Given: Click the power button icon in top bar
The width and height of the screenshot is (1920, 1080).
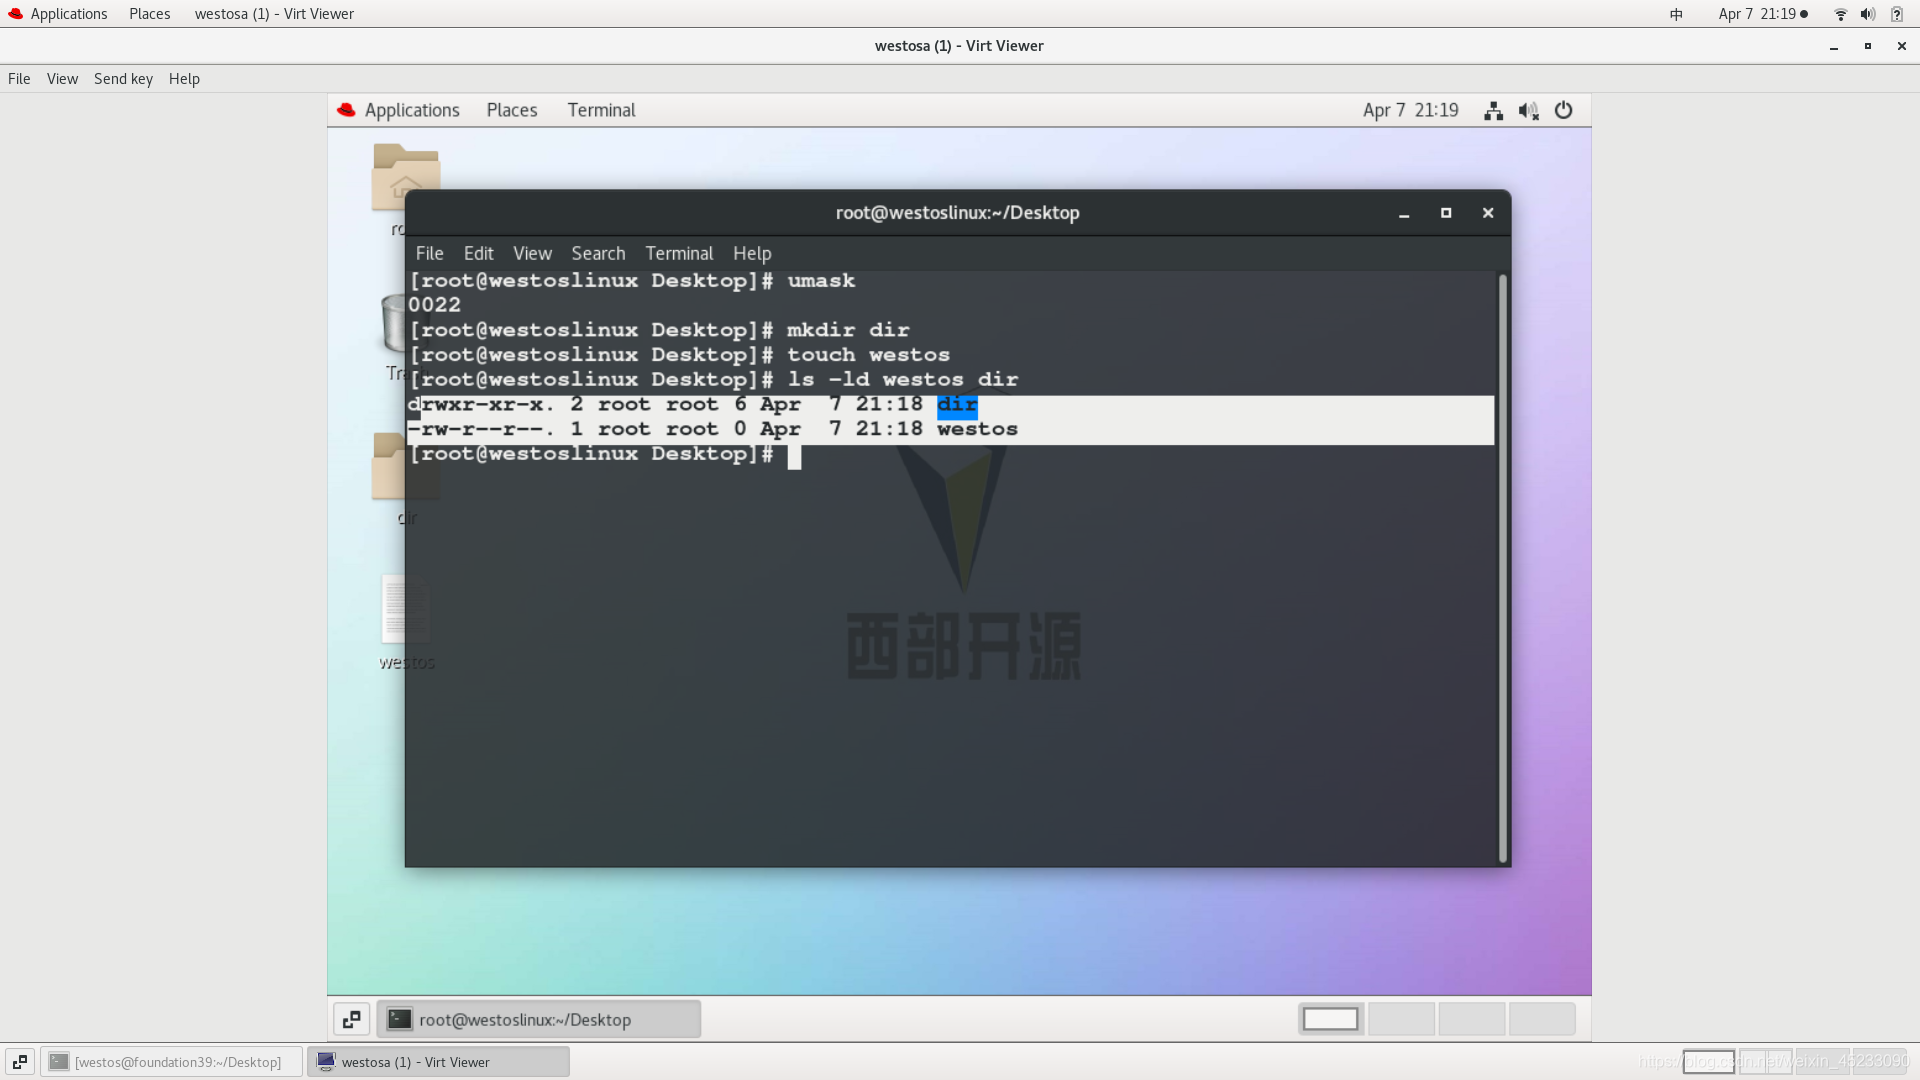Looking at the screenshot, I should [1563, 109].
